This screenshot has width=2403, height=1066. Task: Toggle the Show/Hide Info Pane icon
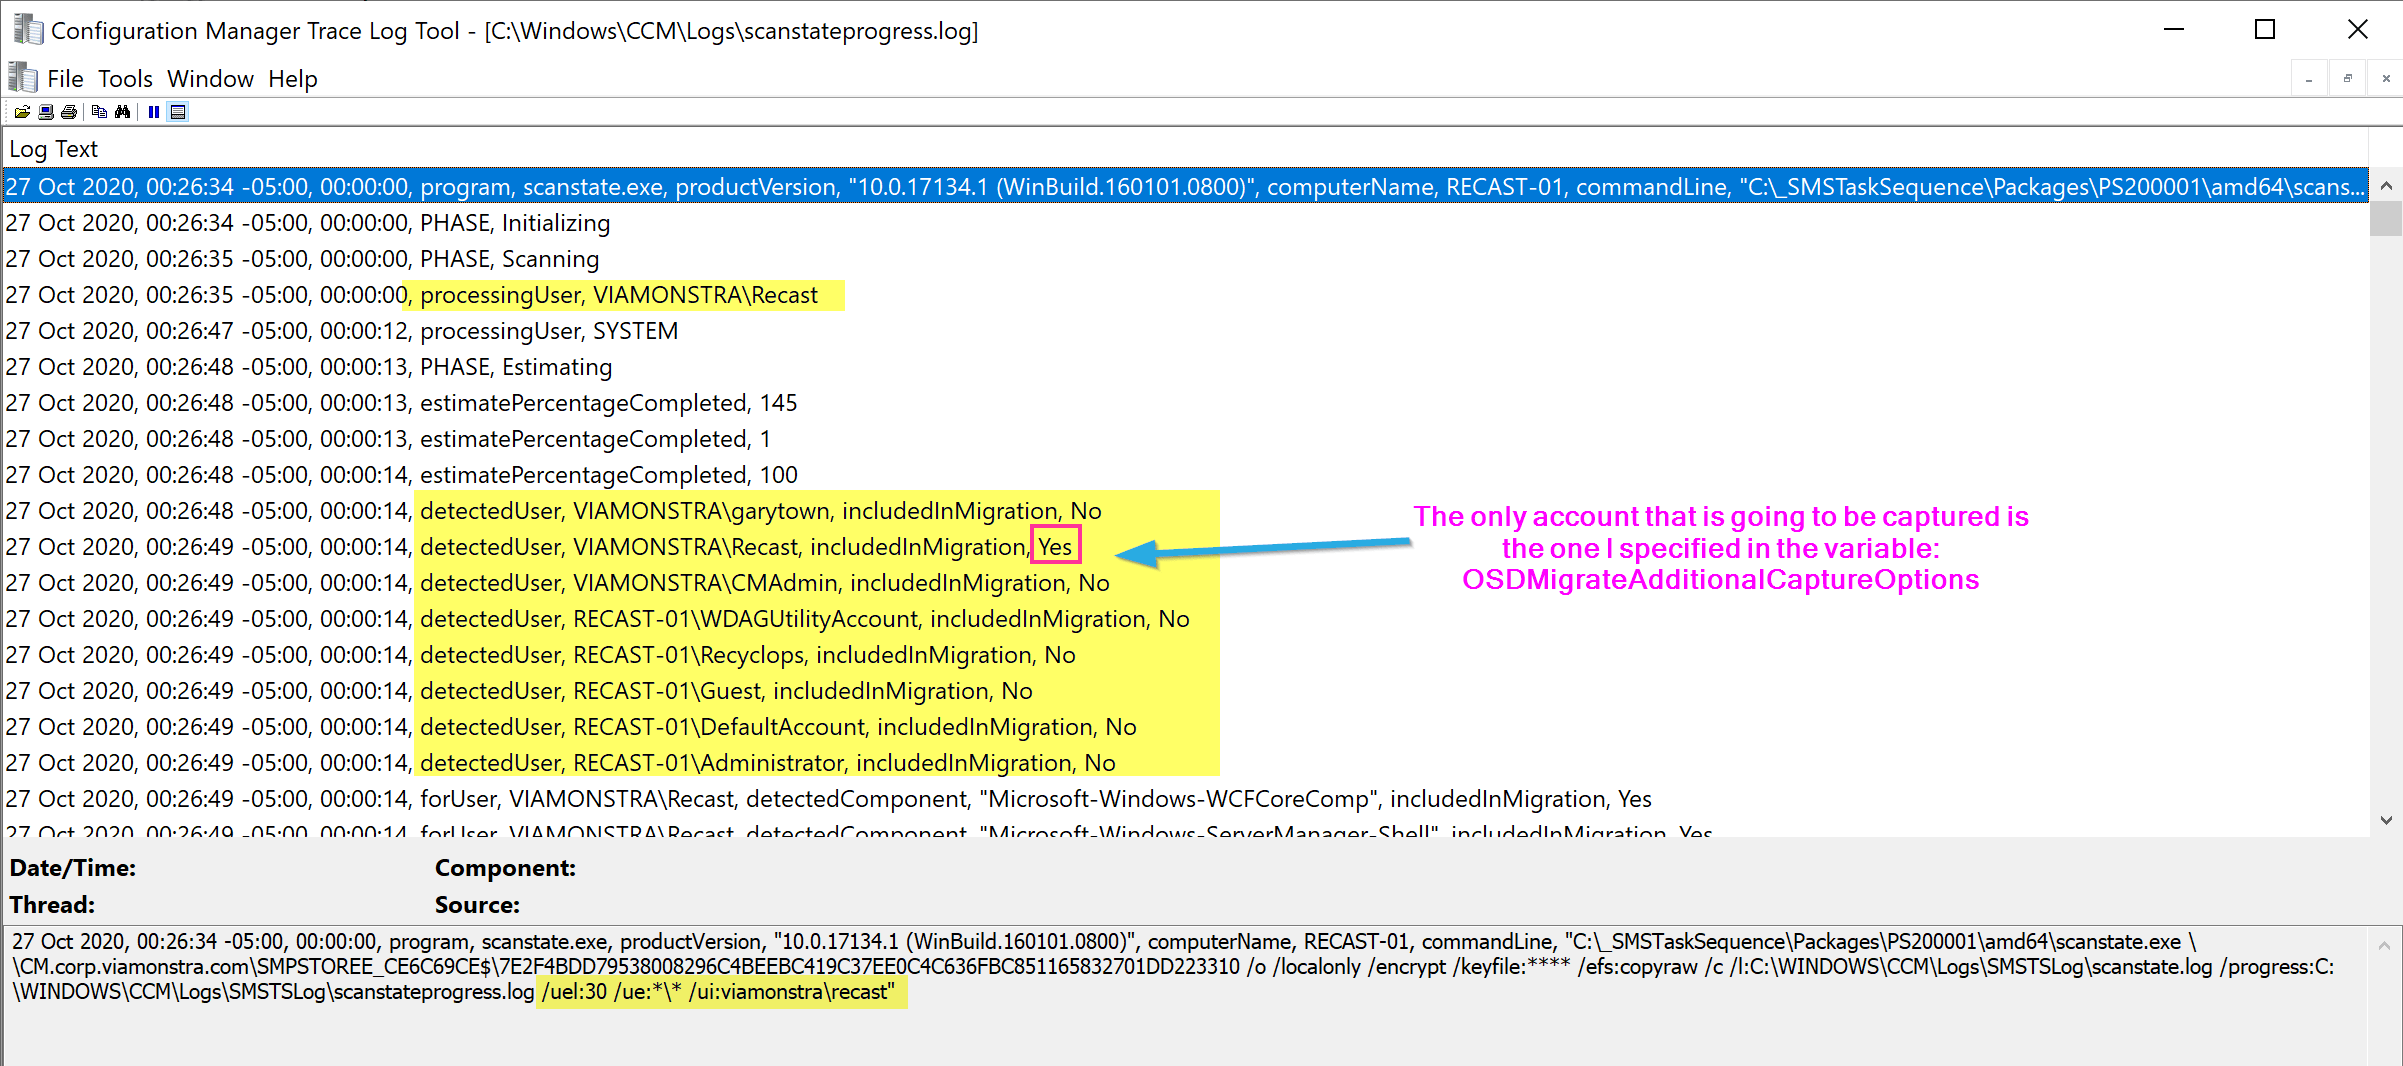point(178,112)
